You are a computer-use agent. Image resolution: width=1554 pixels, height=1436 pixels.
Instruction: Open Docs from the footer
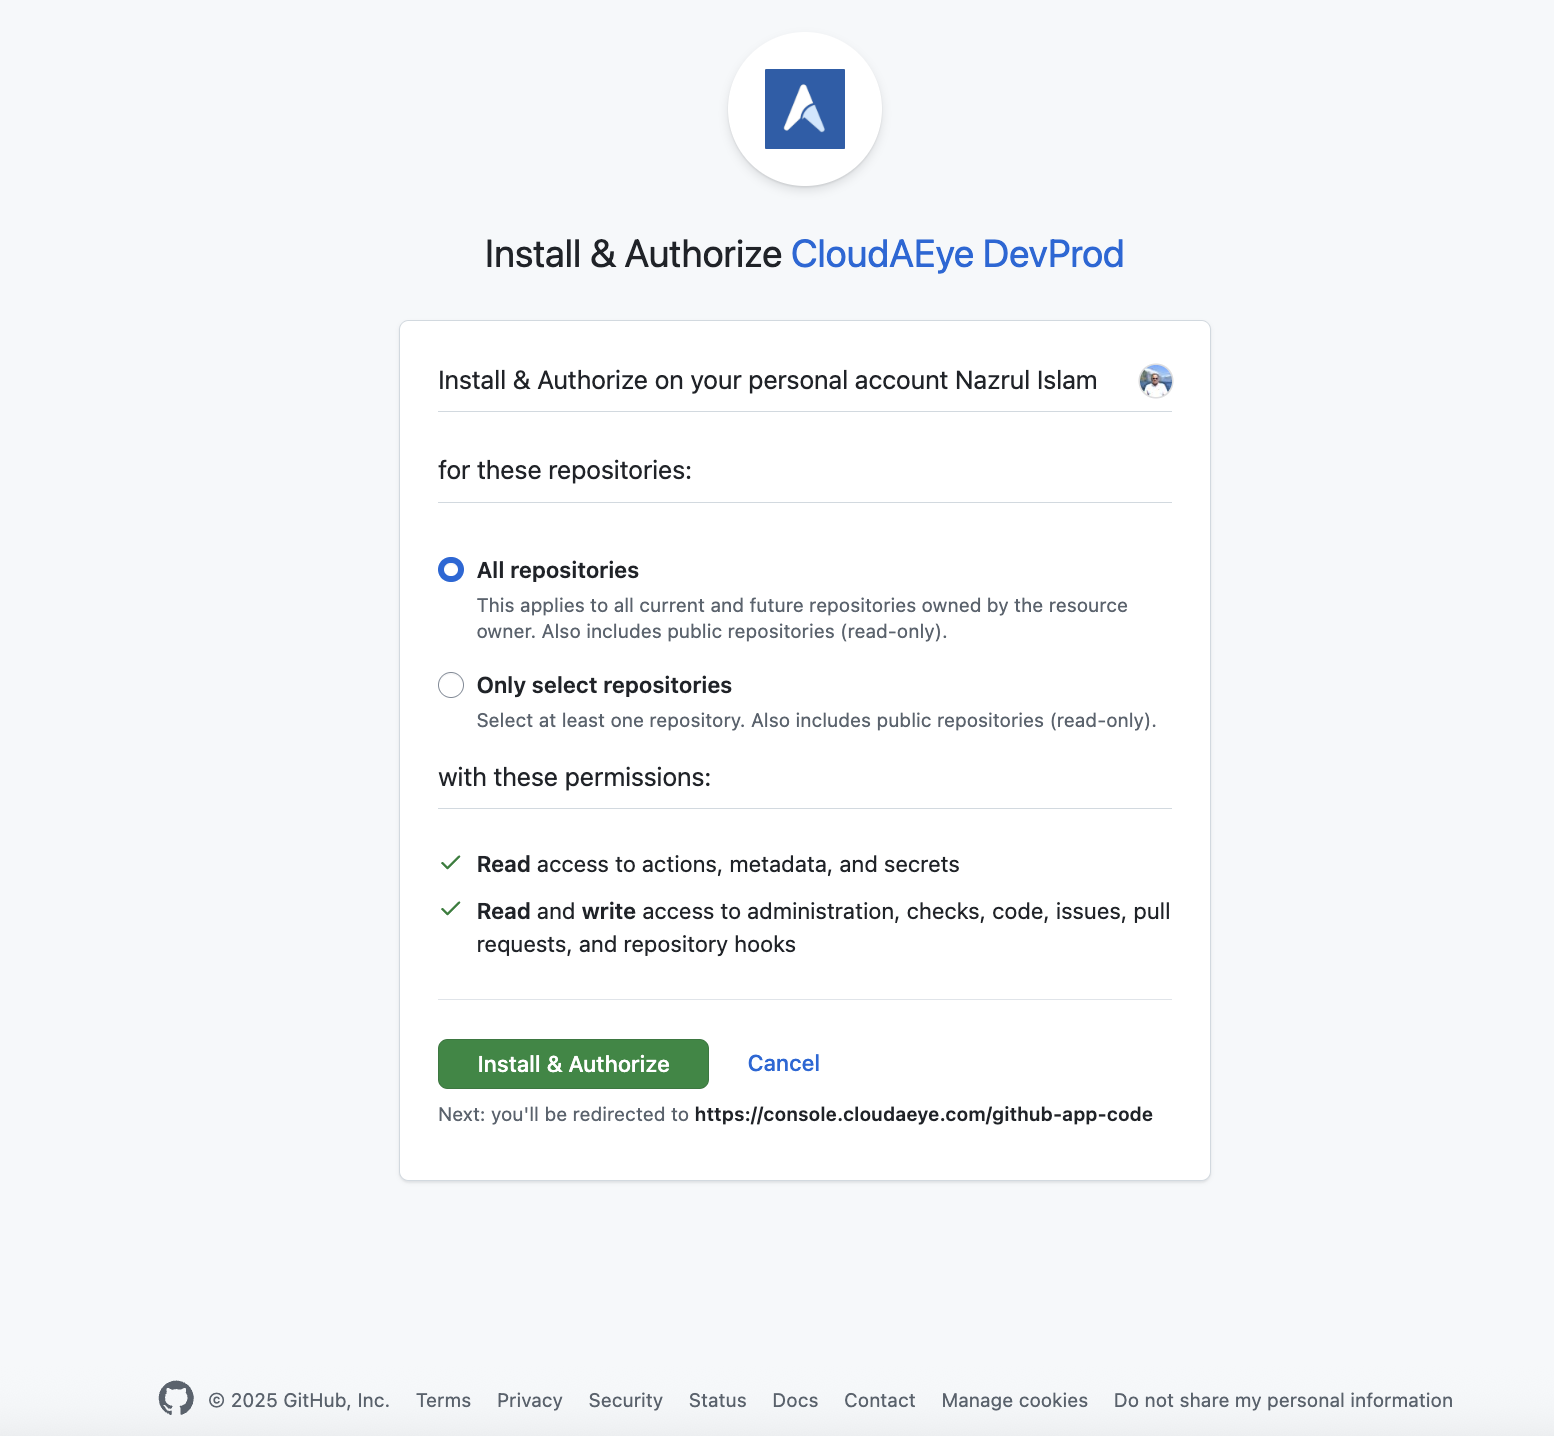795,1400
